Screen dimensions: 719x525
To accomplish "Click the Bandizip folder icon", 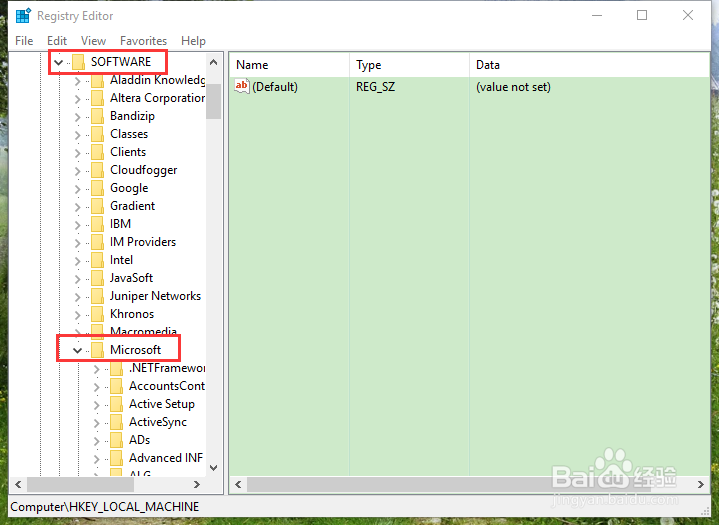I will [x=97, y=116].
